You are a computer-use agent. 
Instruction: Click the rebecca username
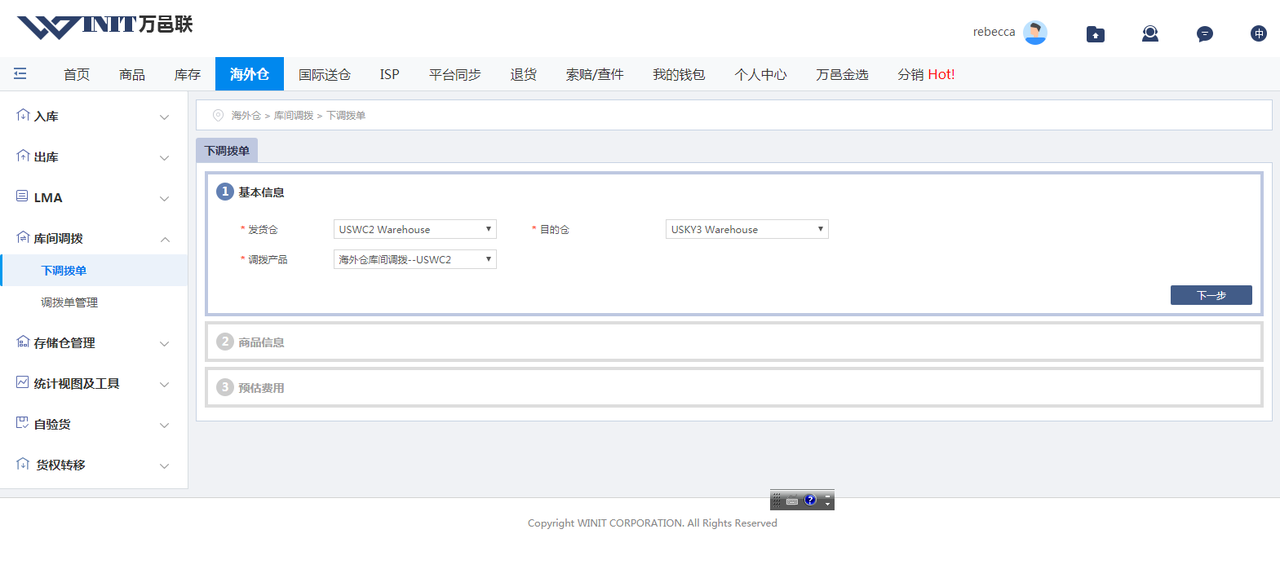pyautogui.click(x=994, y=32)
